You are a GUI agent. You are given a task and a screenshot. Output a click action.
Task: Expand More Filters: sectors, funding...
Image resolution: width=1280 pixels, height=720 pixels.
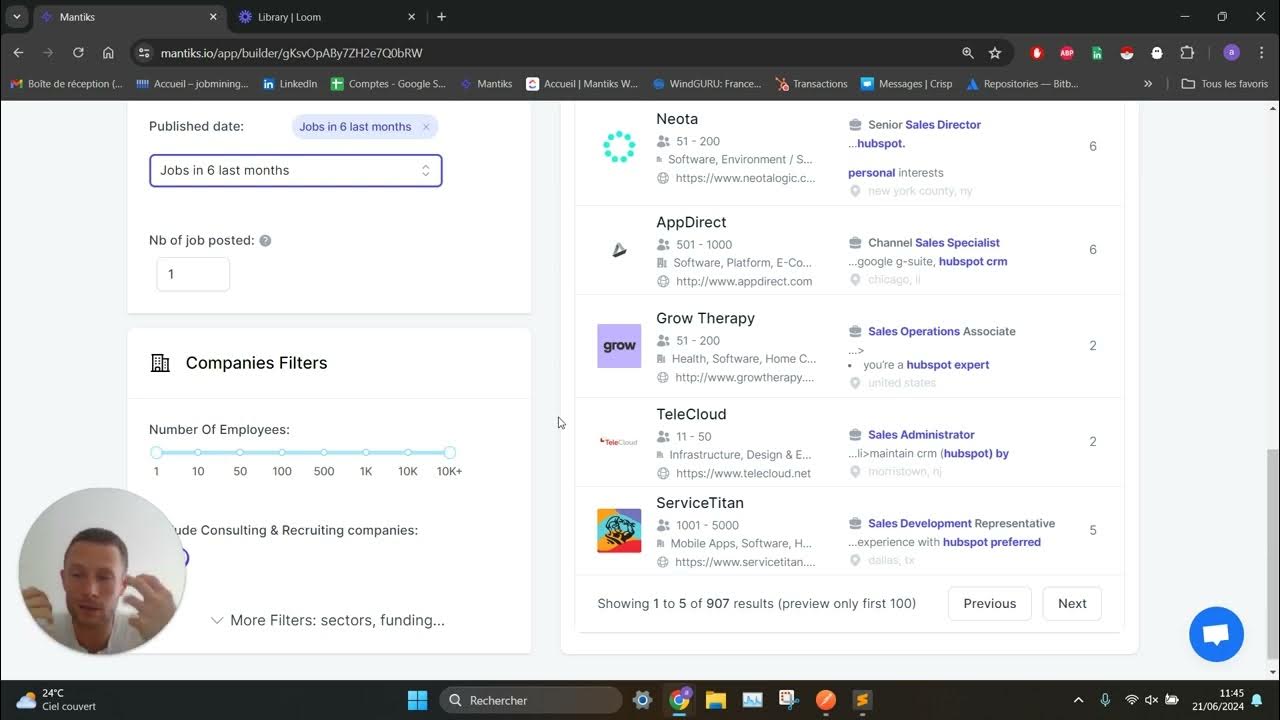click(328, 620)
